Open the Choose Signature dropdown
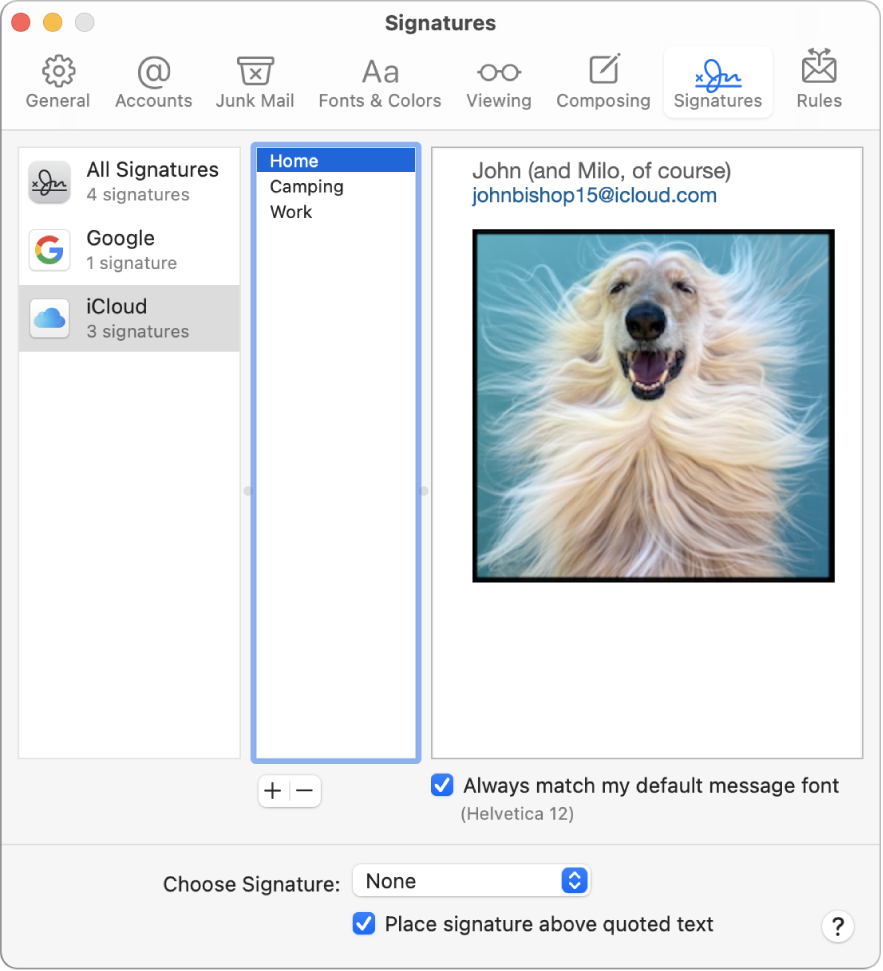 (471, 881)
